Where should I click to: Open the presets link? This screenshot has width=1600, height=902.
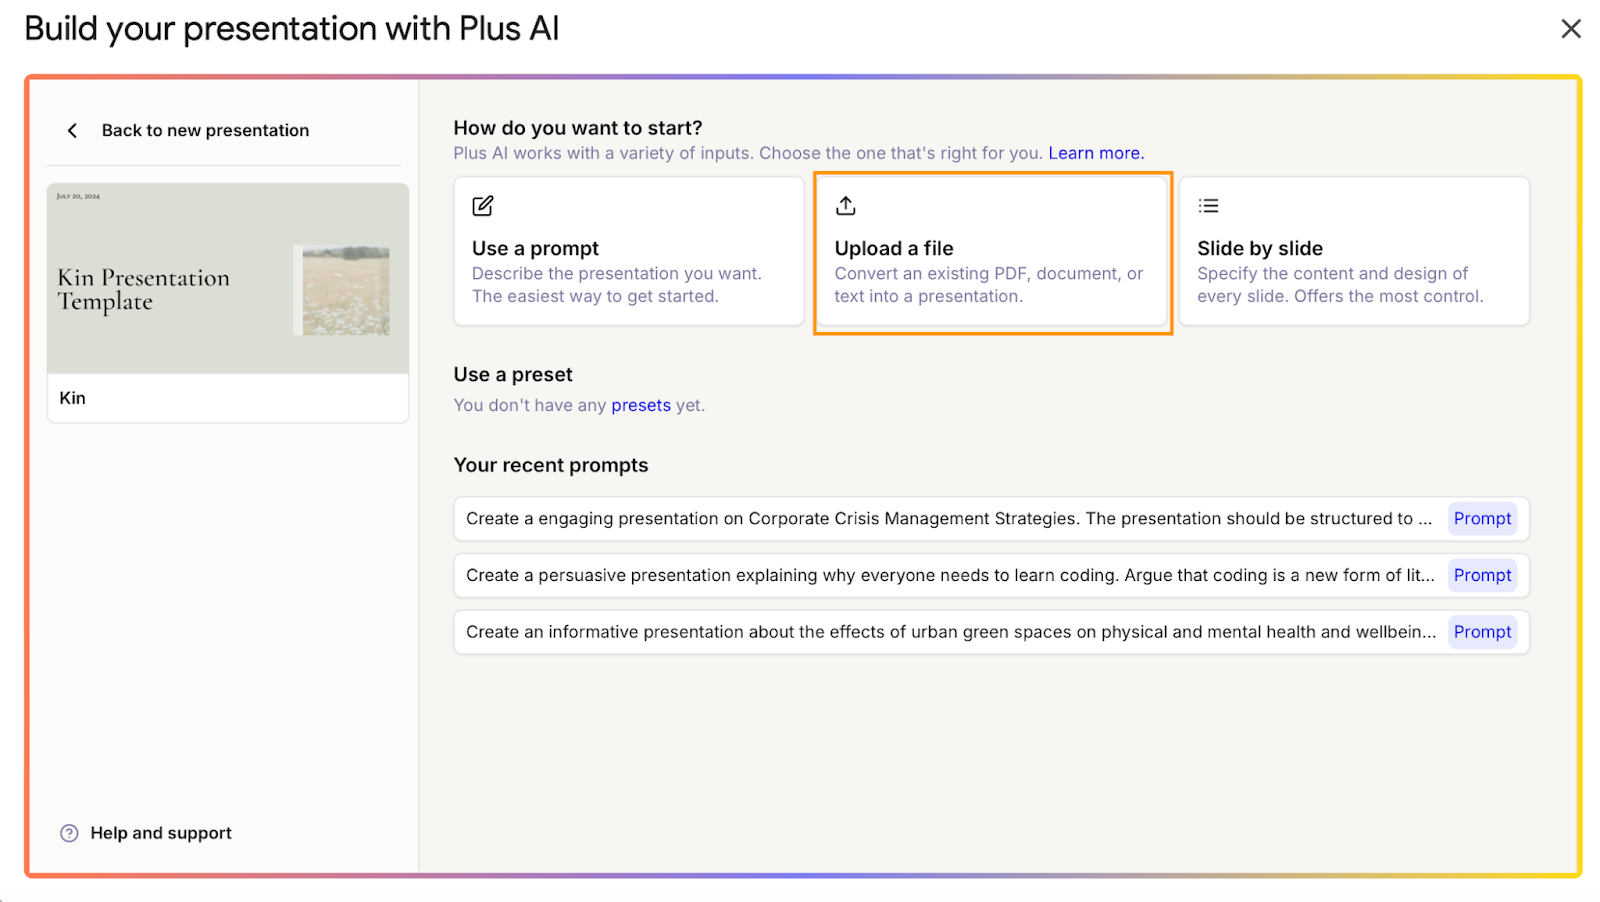(x=641, y=405)
